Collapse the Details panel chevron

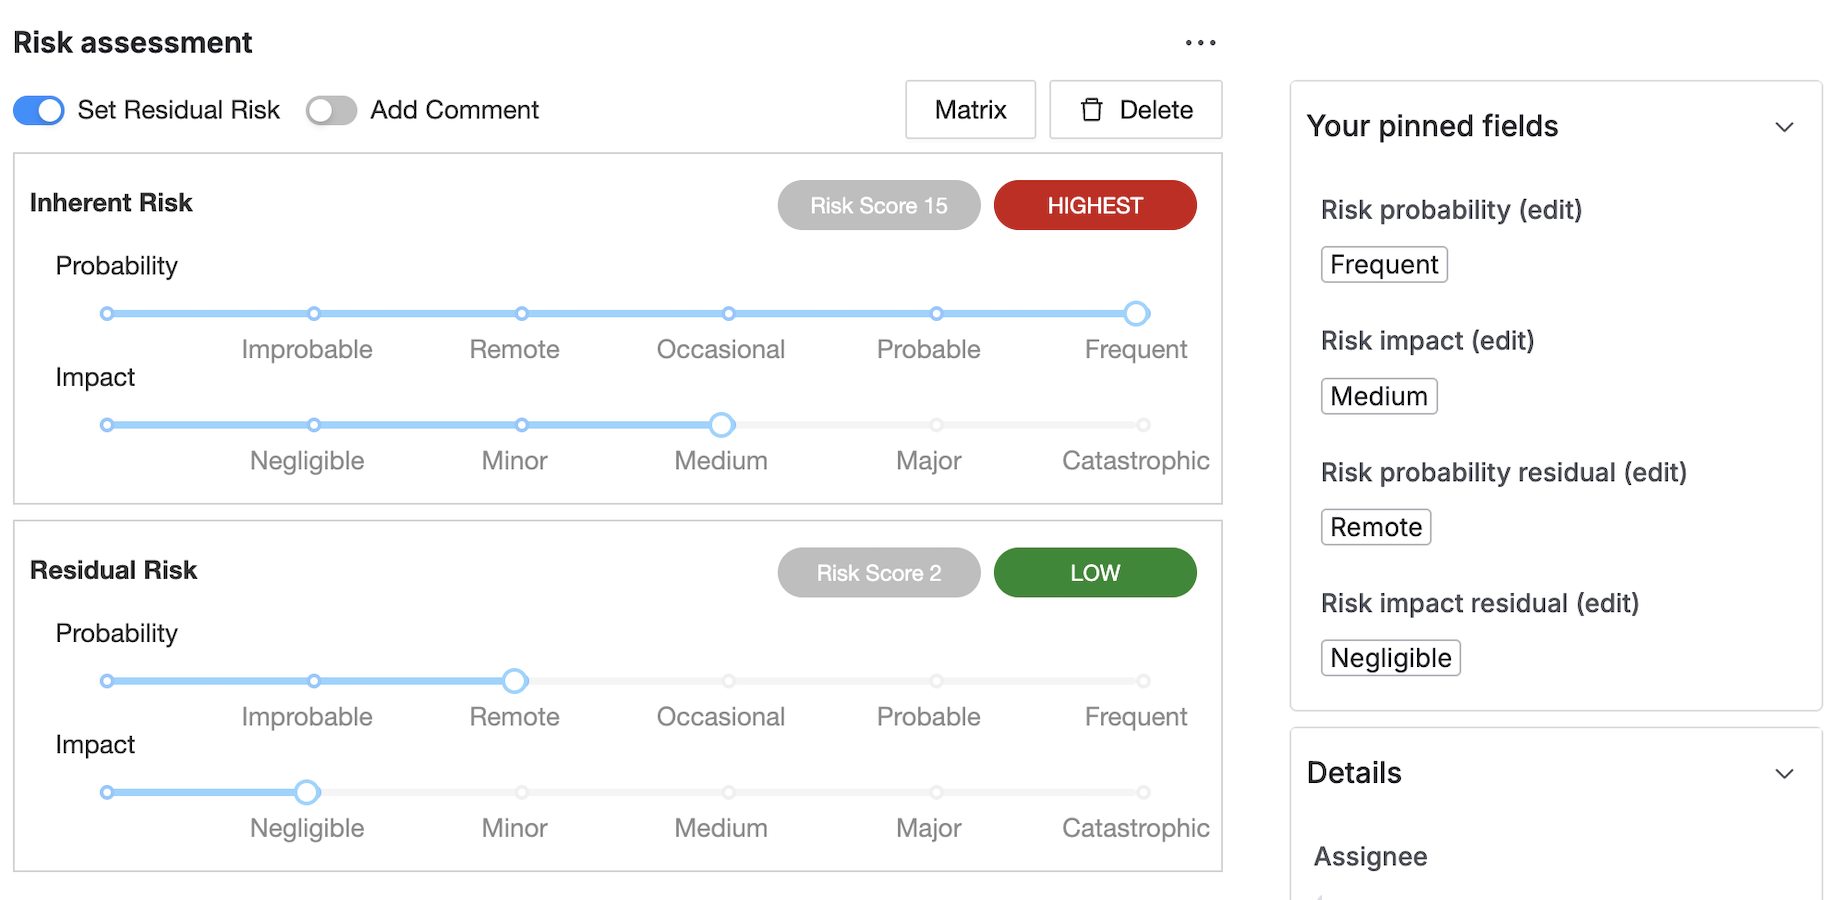click(1784, 773)
